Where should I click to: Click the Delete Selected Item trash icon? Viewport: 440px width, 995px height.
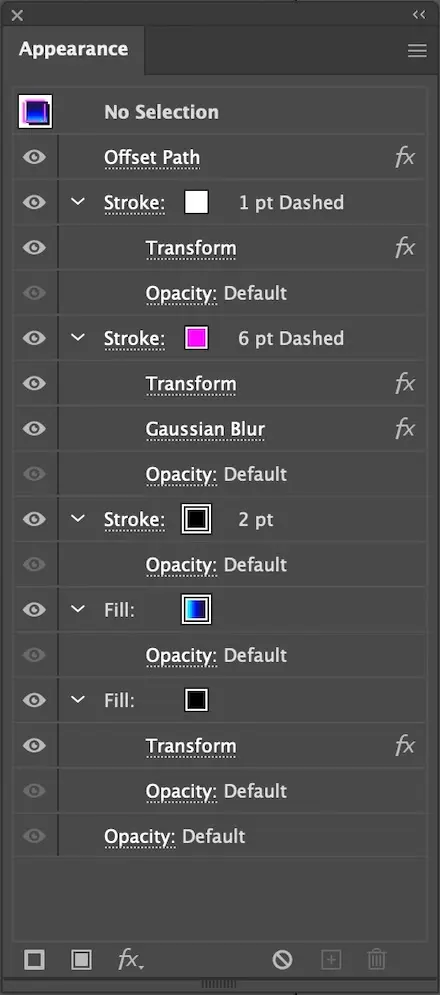(x=377, y=959)
